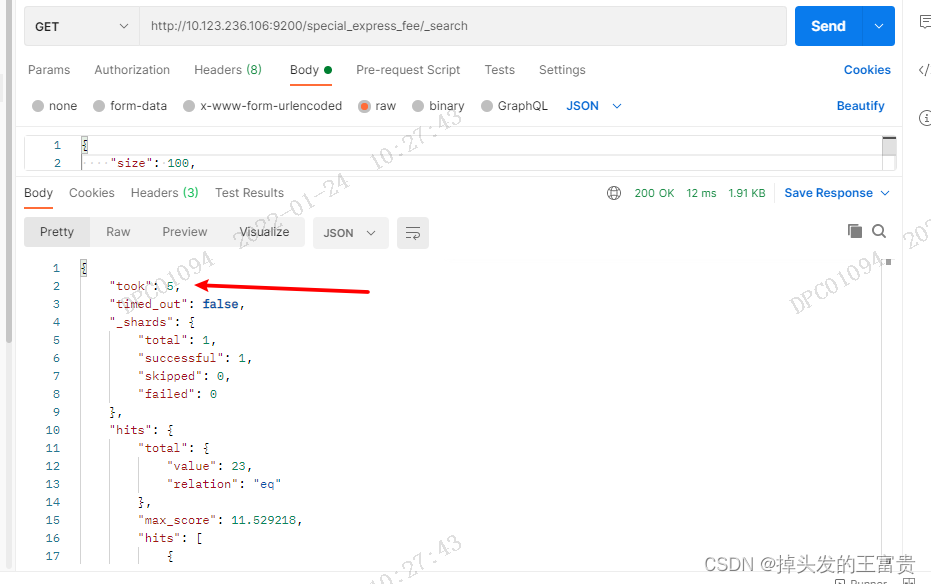Switch response view to Raw
Image resolution: width=931 pixels, height=584 pixels.
(118, 232)
